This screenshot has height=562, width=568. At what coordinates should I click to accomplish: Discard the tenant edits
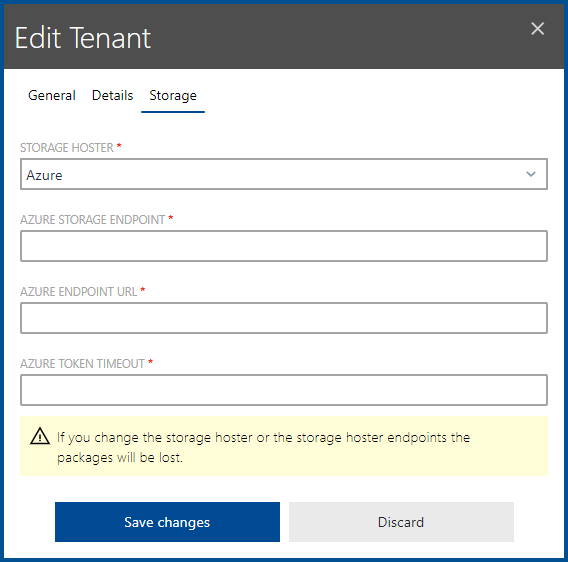(x=401, y=522)
